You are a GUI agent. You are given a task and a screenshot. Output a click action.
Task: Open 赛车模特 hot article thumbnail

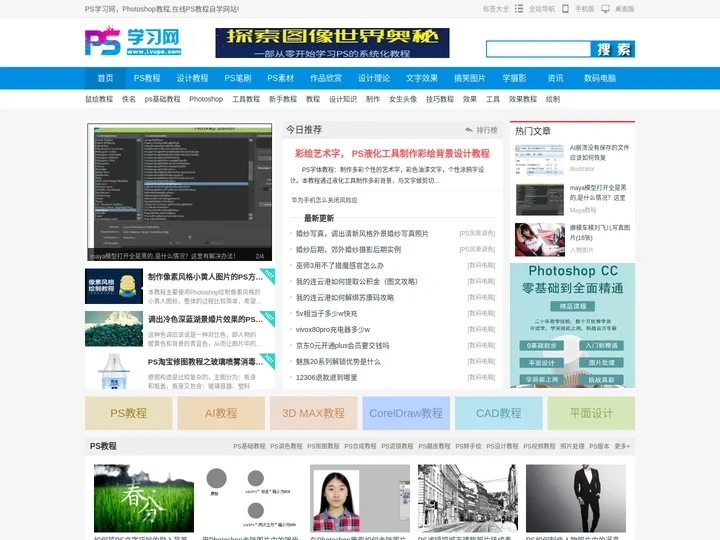540,240
